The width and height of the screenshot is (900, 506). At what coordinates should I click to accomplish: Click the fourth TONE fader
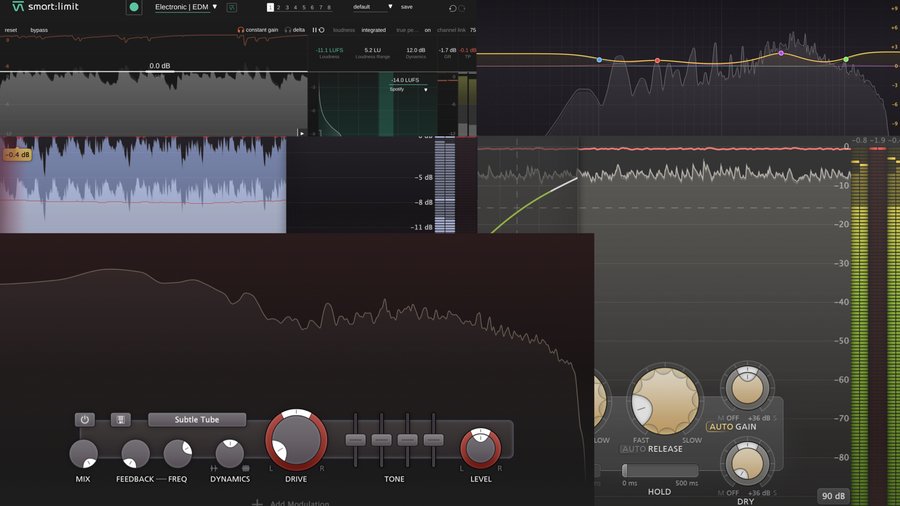click(x=433, y=440)
